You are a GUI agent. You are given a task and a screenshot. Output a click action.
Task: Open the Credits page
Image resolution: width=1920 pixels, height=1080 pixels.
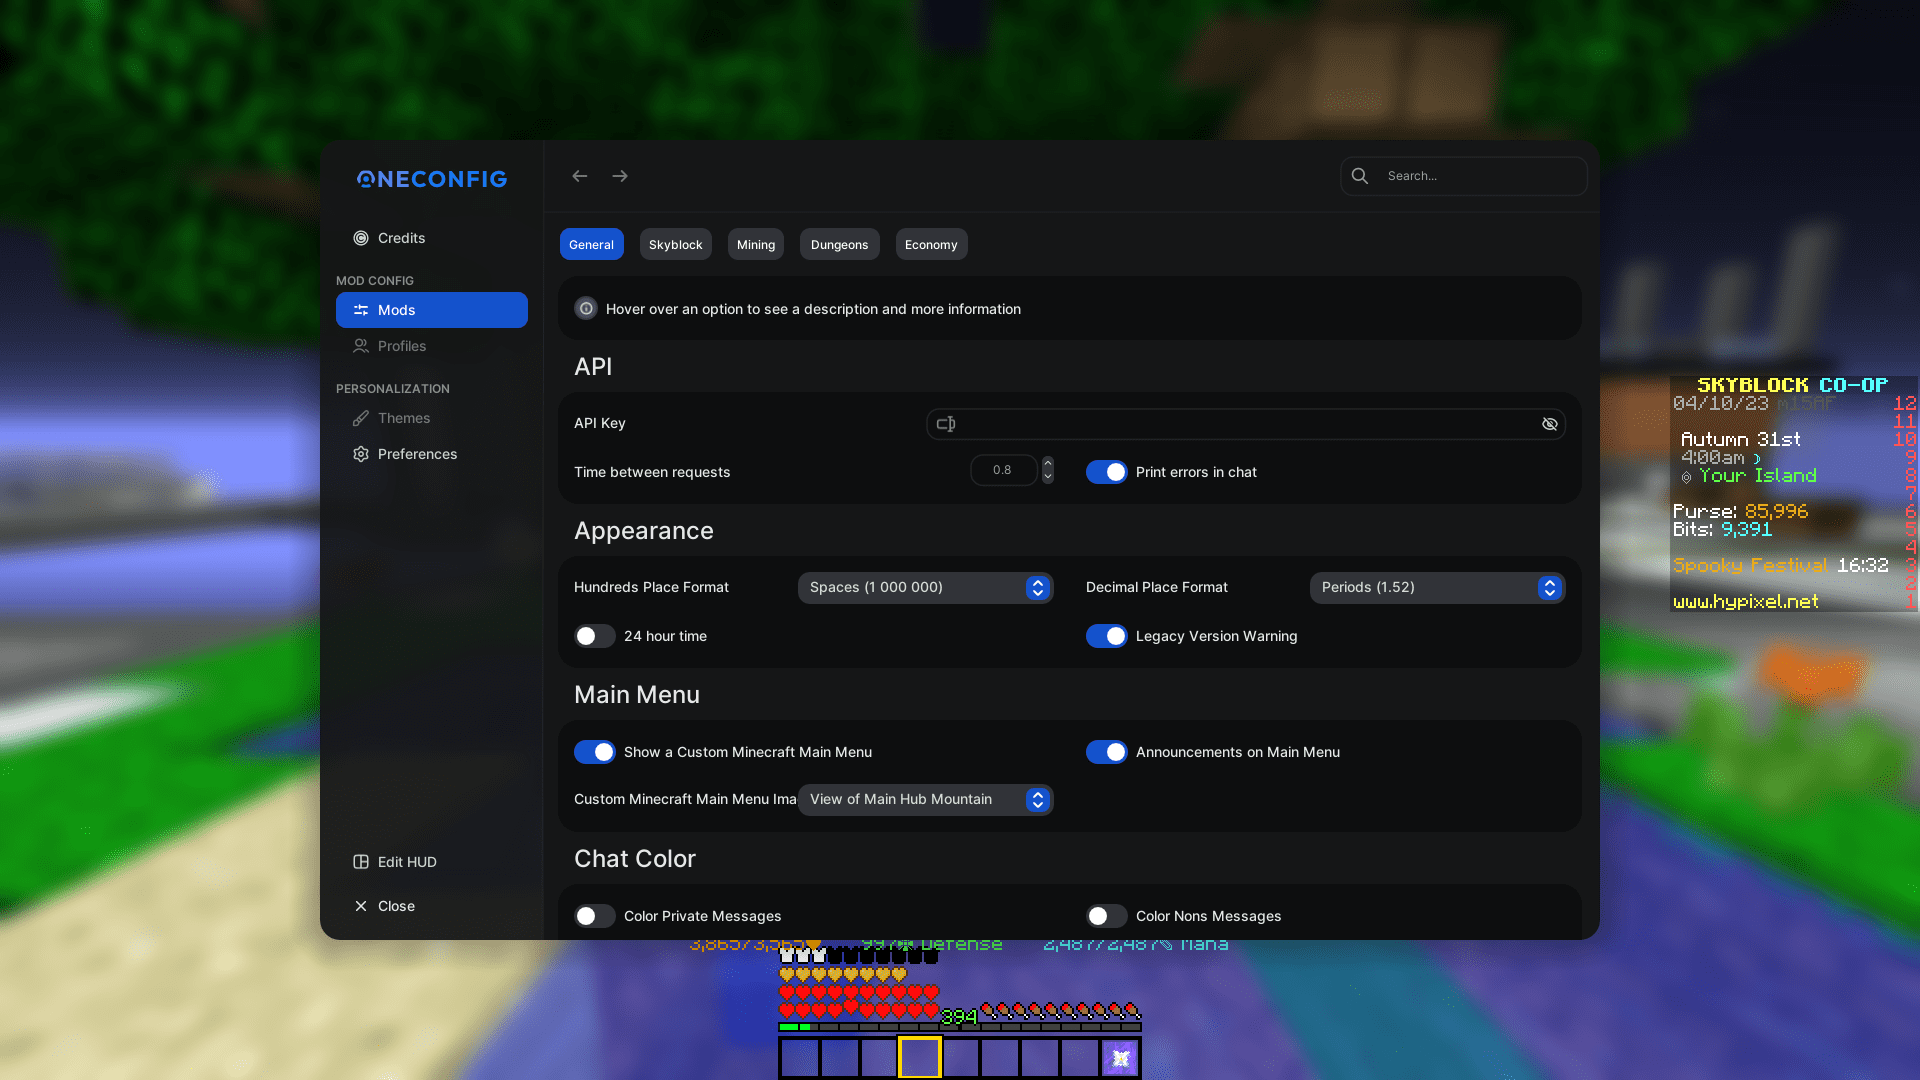[432, 238]
